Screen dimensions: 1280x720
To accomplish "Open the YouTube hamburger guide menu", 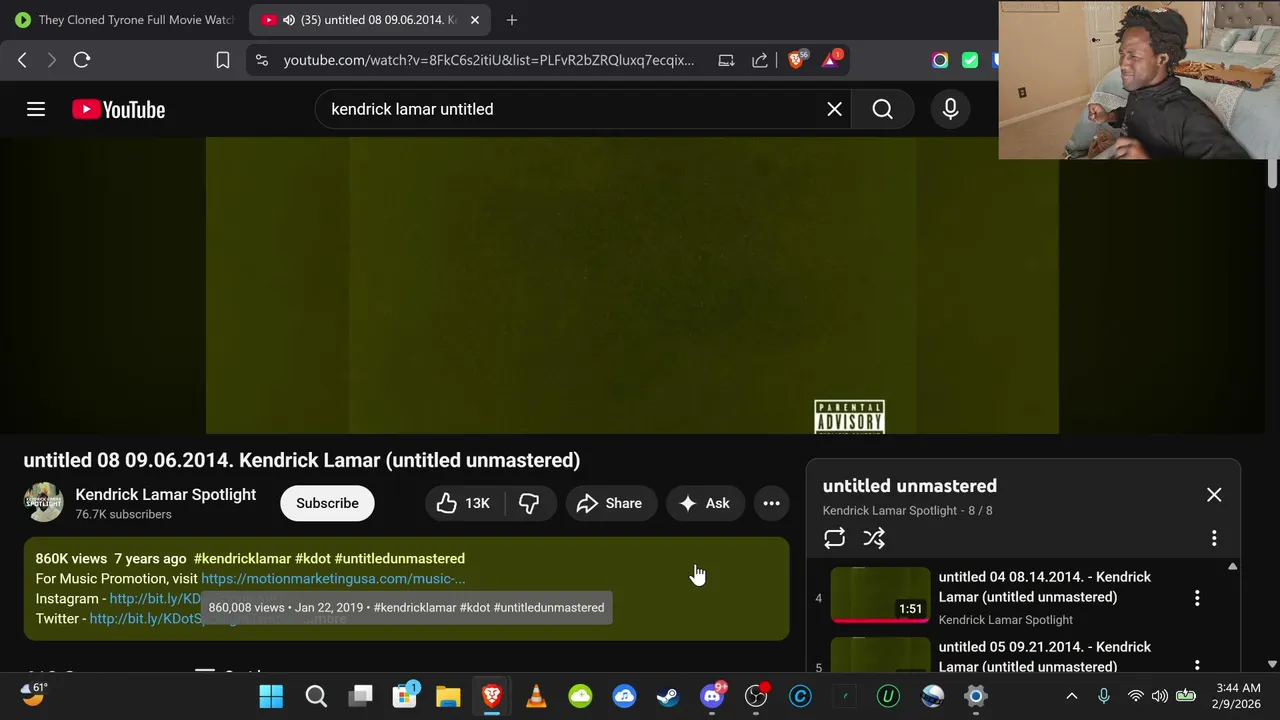I will (36, 109).
